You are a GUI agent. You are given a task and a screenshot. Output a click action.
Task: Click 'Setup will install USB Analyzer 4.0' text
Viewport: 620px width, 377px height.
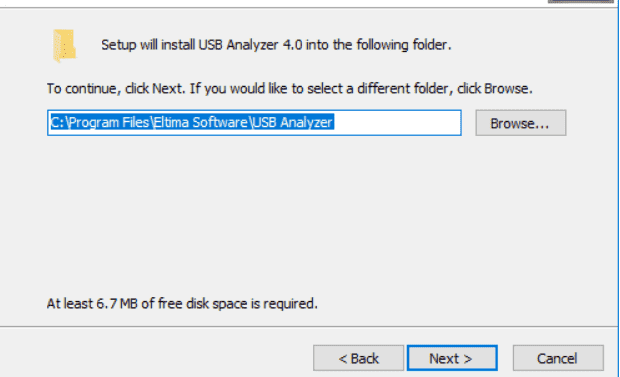click(202, 45)
